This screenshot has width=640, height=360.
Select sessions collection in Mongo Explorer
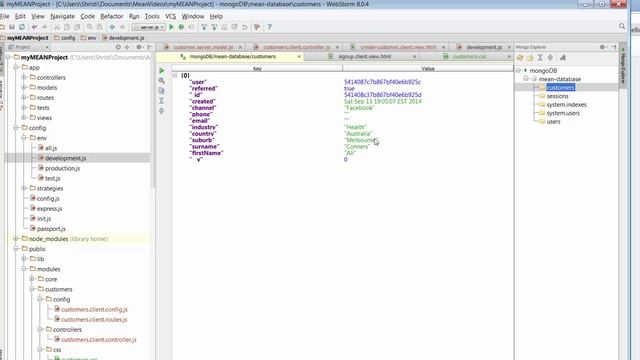tap(557, 96)
